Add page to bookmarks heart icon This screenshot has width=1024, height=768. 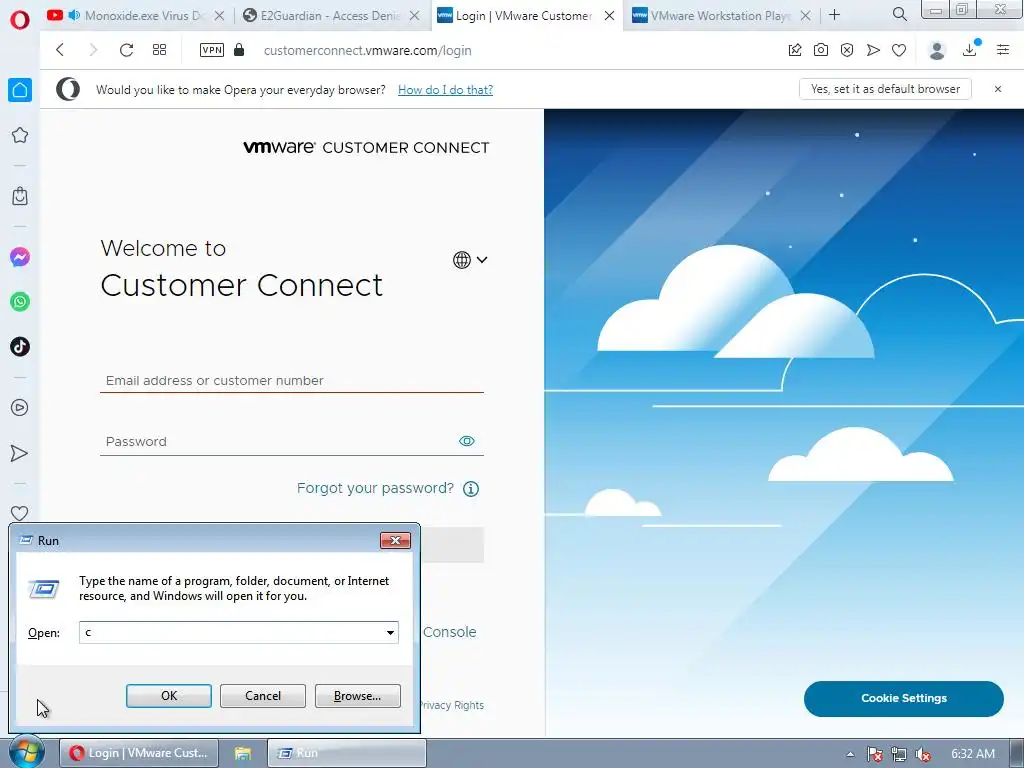899,50
